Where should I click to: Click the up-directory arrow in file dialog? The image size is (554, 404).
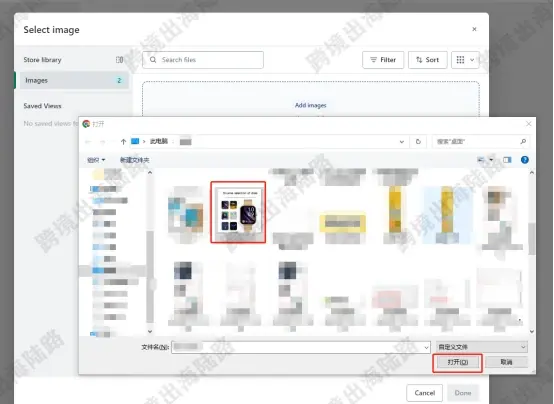tap(123, 142)
